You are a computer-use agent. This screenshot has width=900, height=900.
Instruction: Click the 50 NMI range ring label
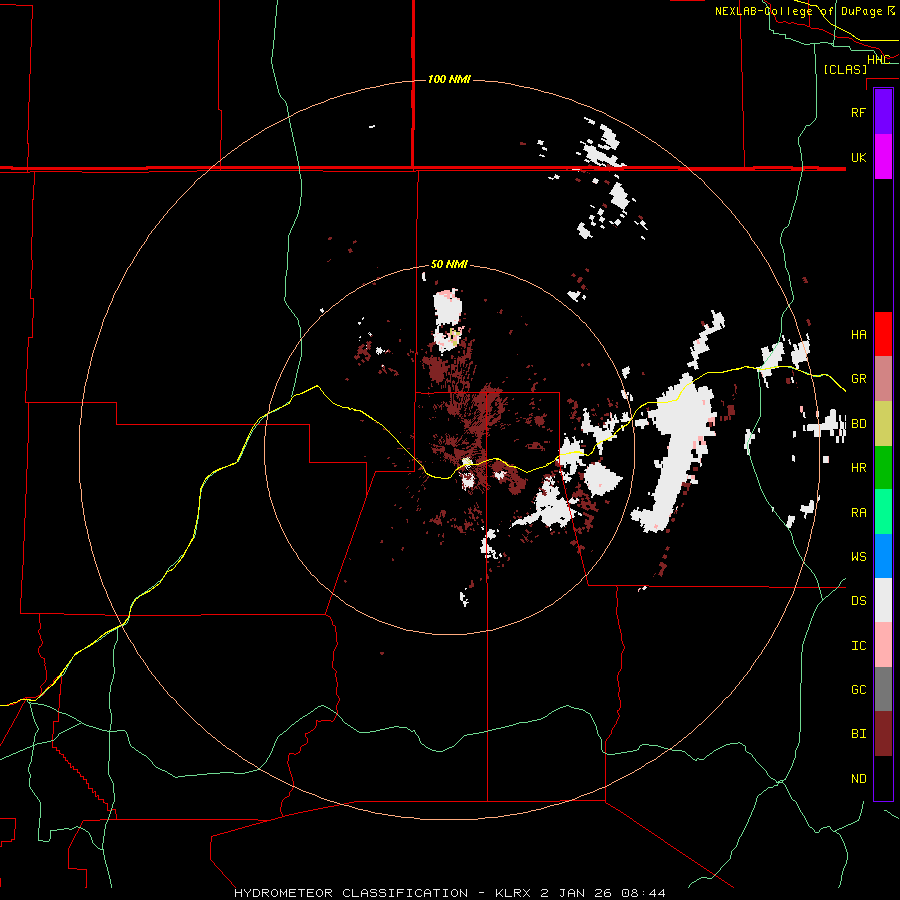pyautogui.click(x=449, y=264)
